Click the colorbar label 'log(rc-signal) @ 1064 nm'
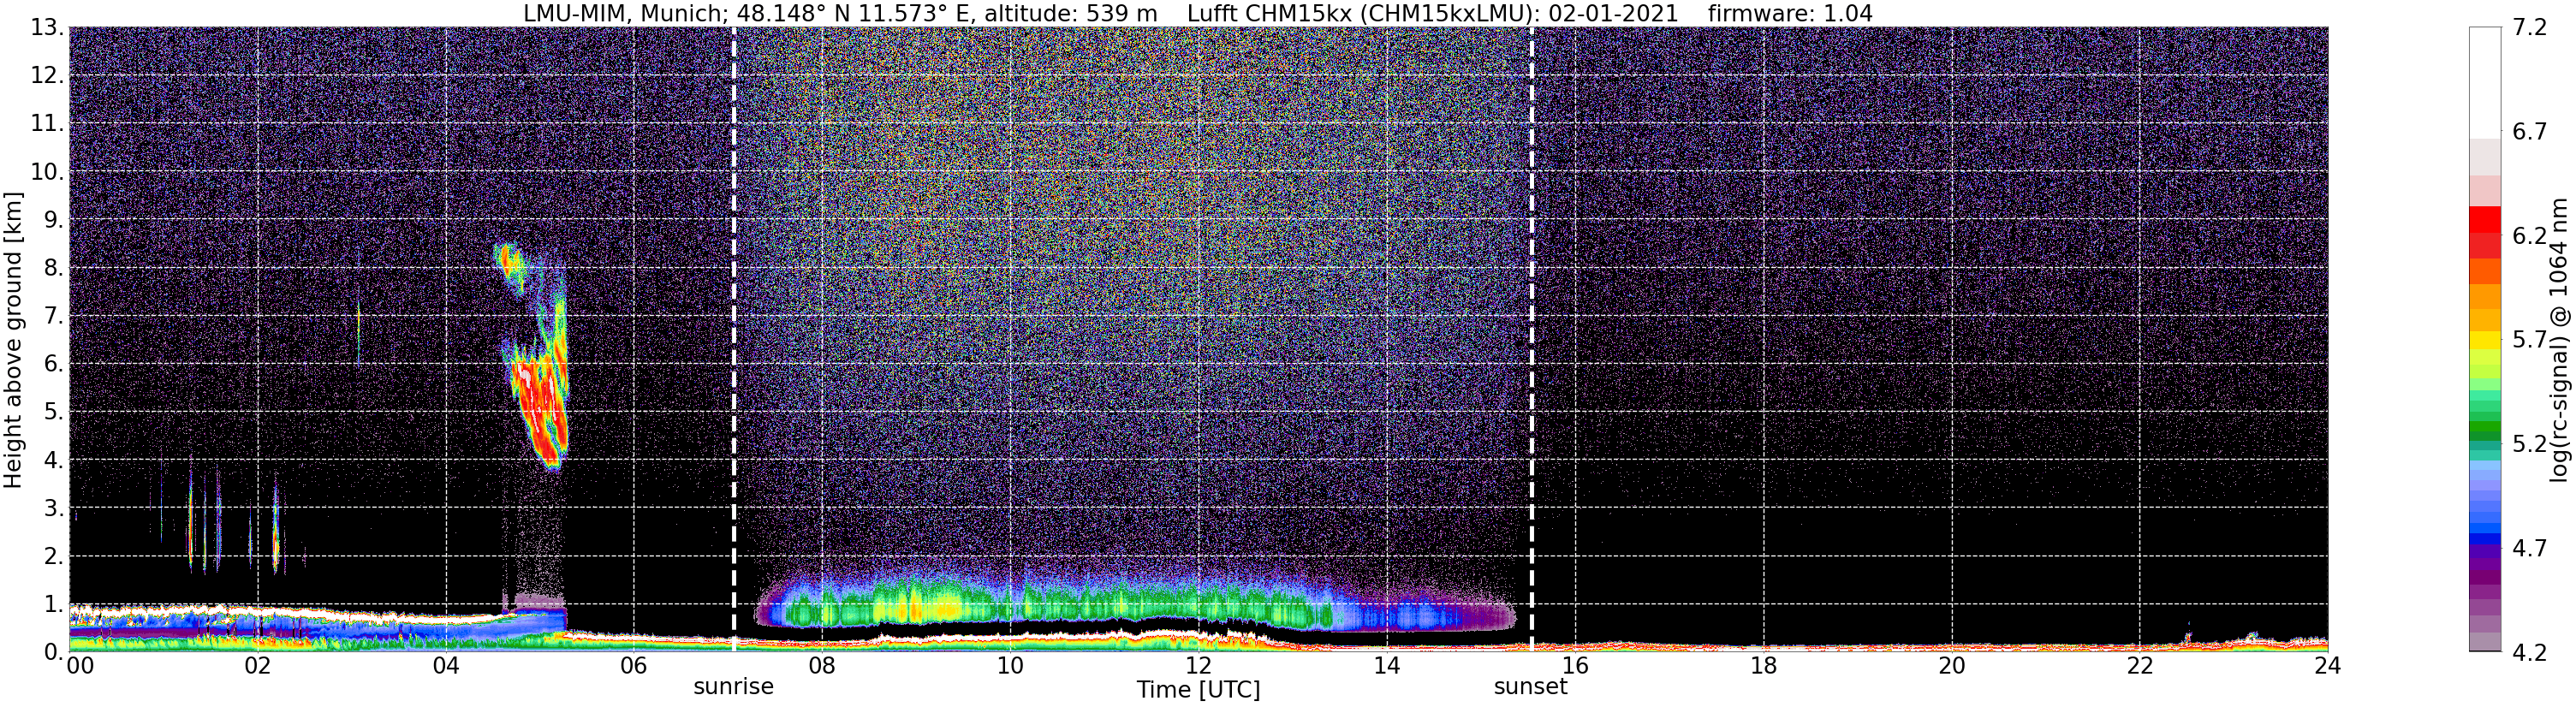This screenshot has width=2576, height=707. point(2561,340)
